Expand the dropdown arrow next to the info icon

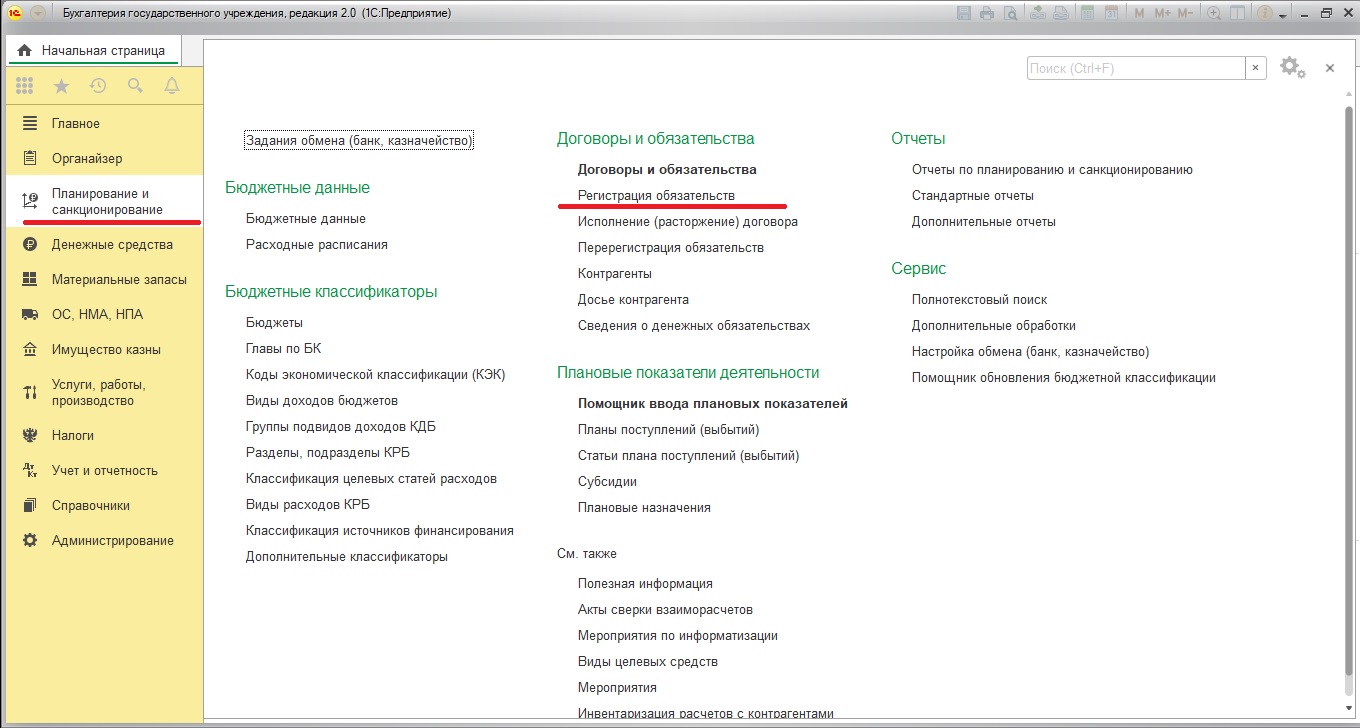tap(1283, 15)
